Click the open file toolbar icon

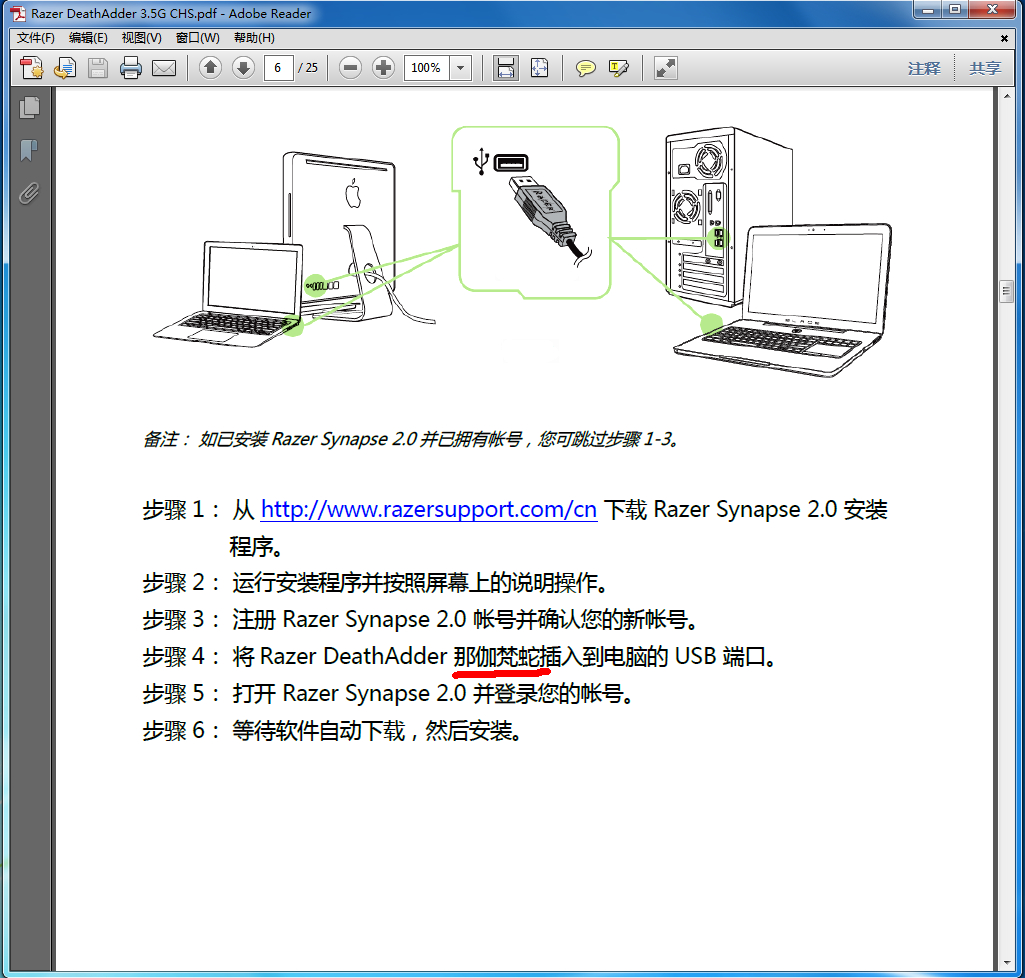(65, 68)
